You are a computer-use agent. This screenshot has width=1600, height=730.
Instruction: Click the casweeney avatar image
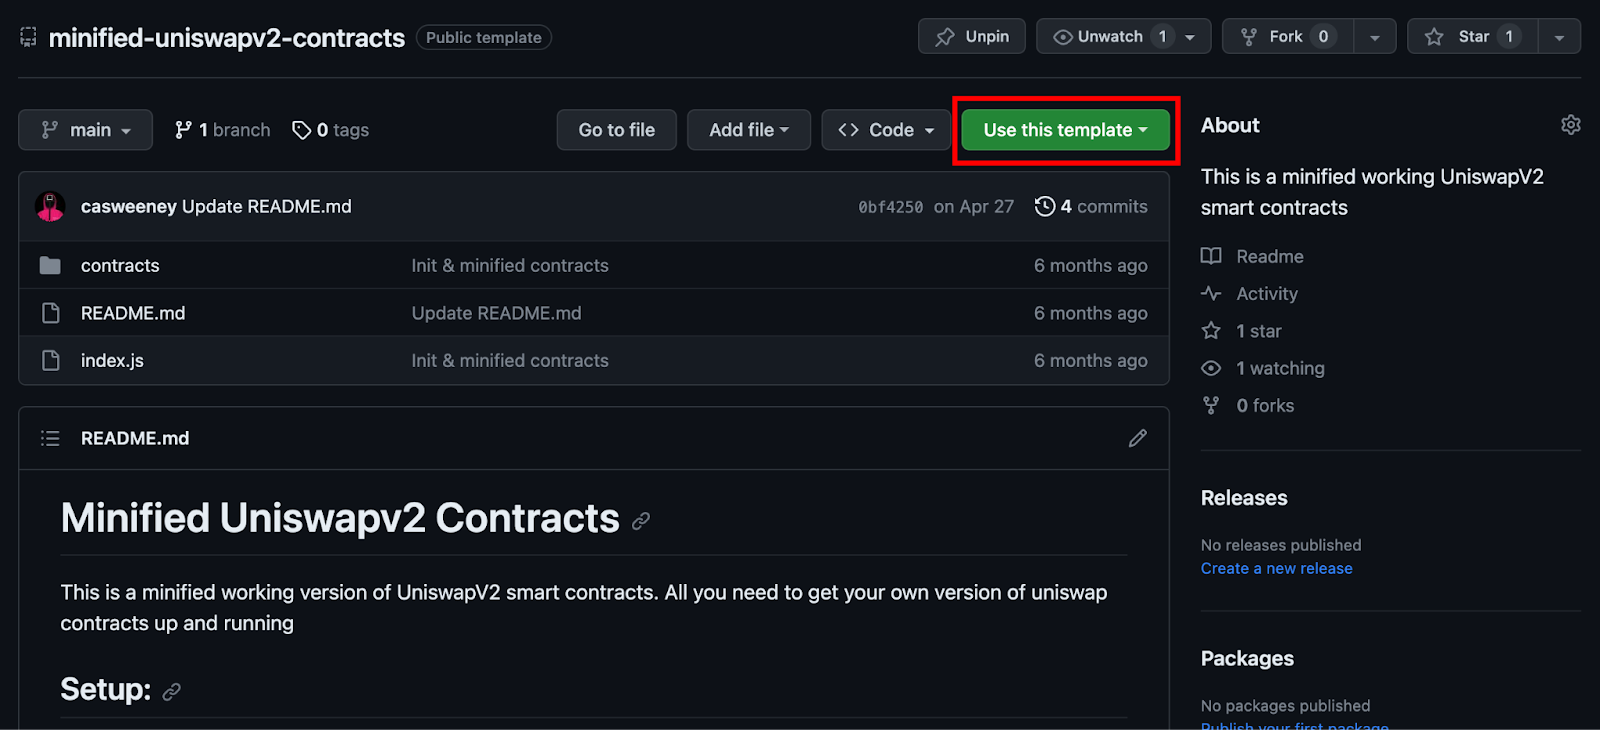click(x=50, y=206)
